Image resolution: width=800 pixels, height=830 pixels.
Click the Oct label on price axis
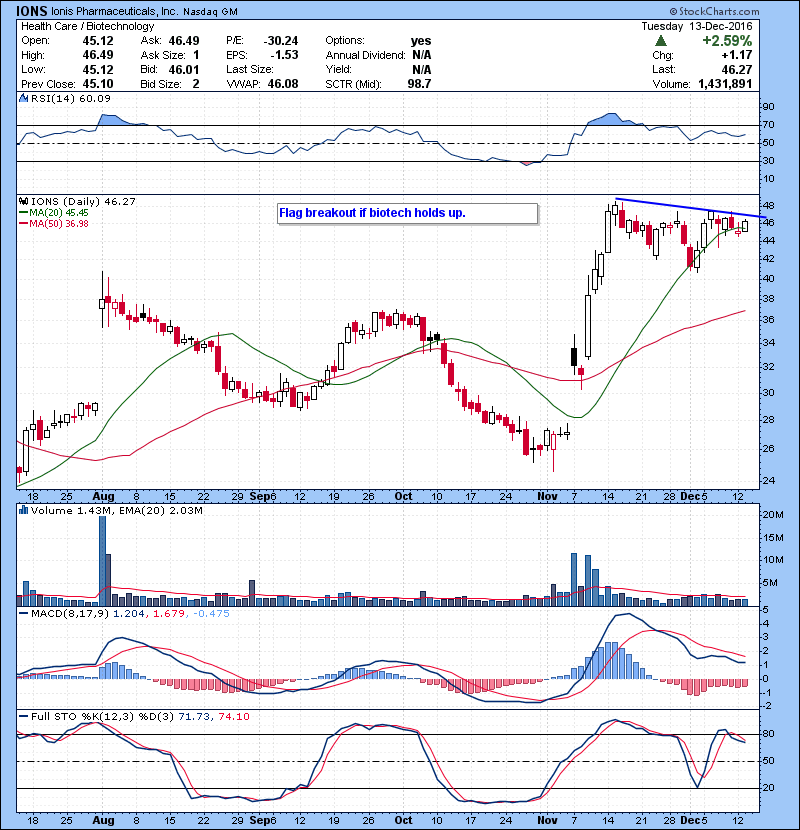pyautogui.click(x=403, y=496)
